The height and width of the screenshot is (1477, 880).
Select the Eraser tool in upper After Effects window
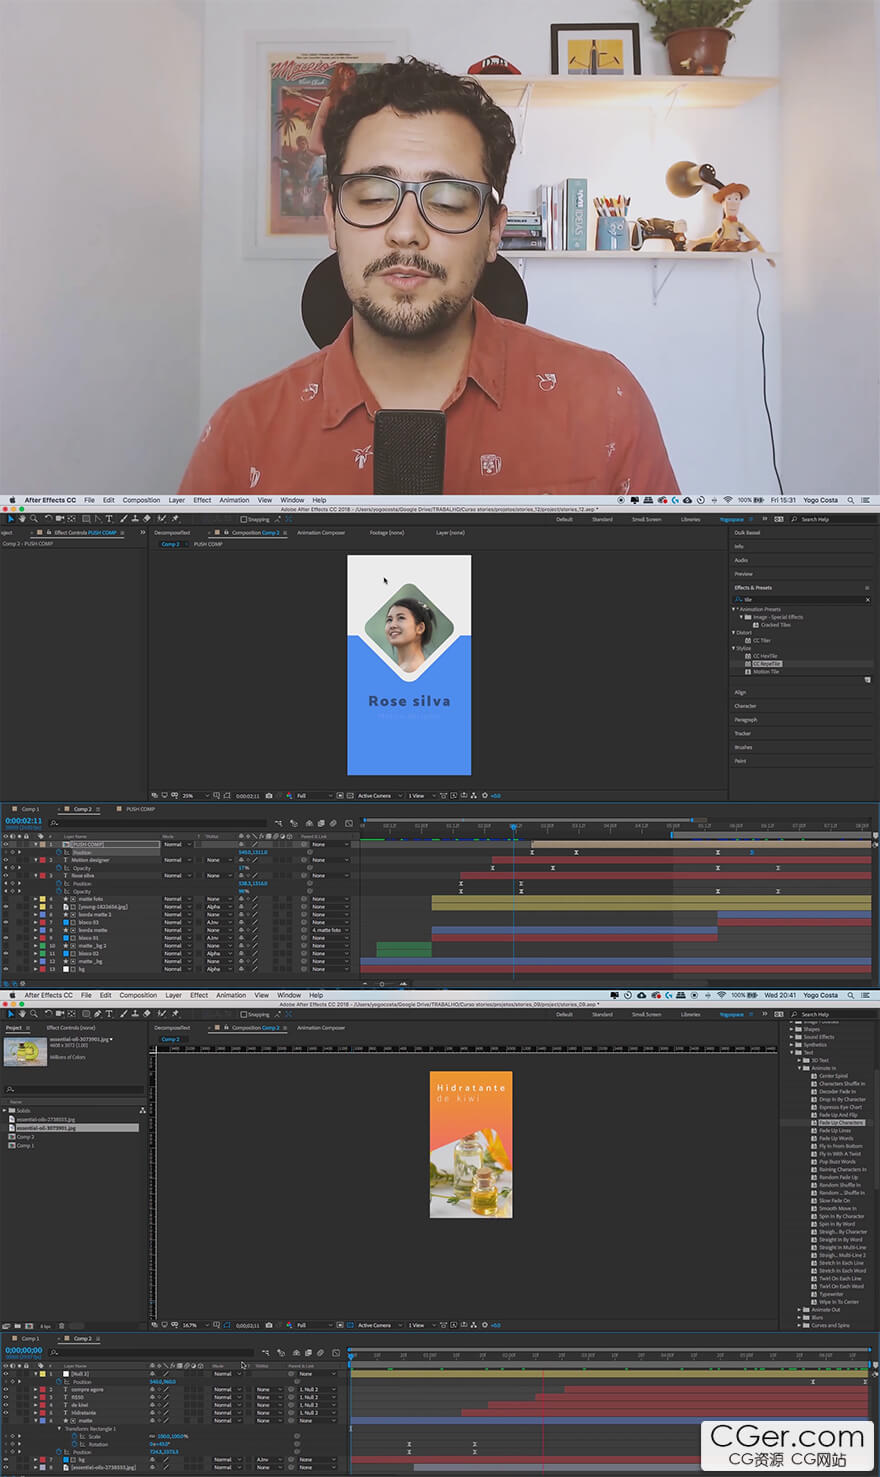tap(147, 519)
